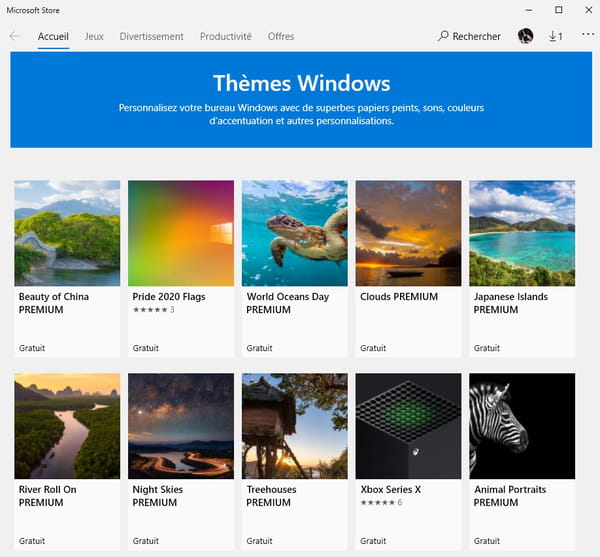Open River Roll On theme thumbnail

pyautogui.click(x=67, y=426)
